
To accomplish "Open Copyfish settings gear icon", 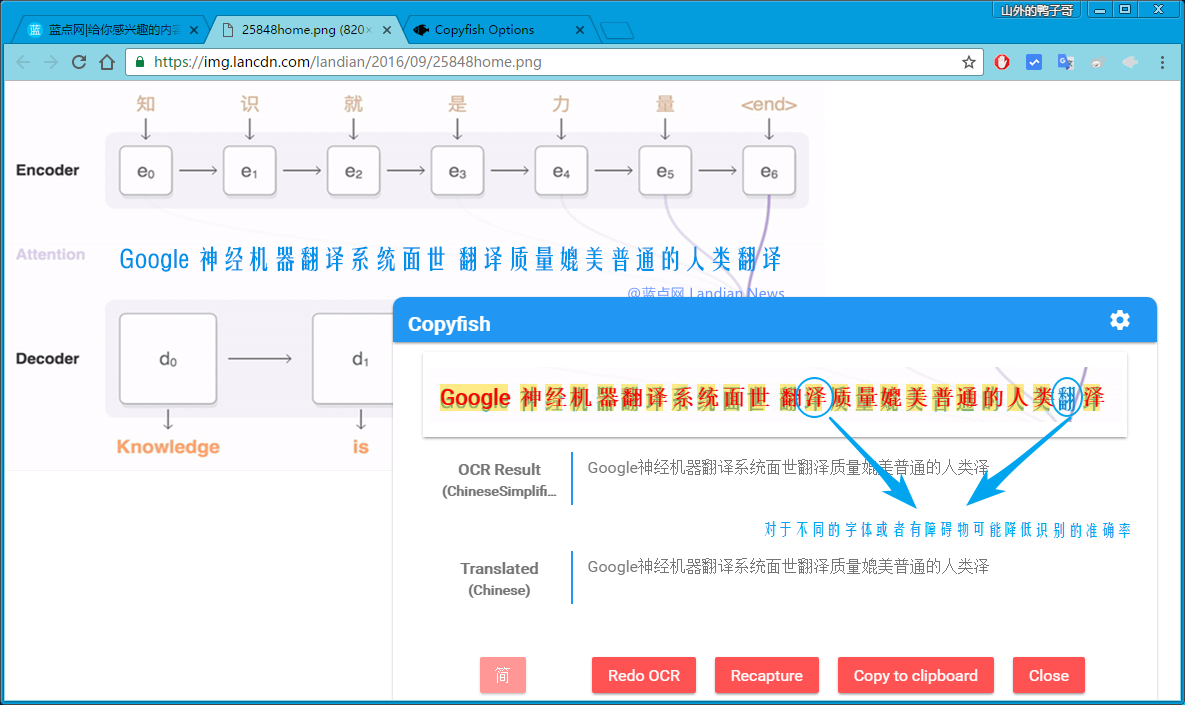I will pos(1120,320).
